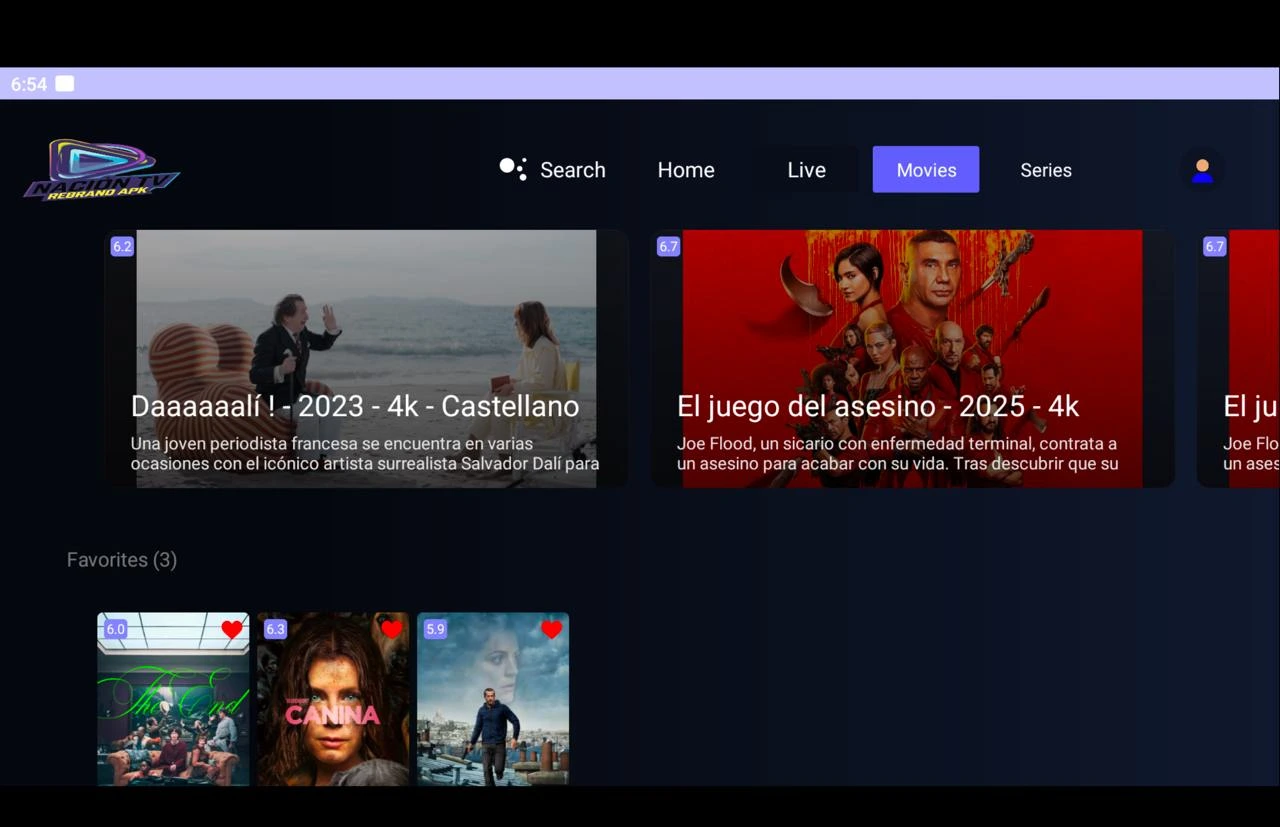Toggle heart on the 5.9-rated movie poster
This screenshot has height=827, width=1280.
(552, 629)
